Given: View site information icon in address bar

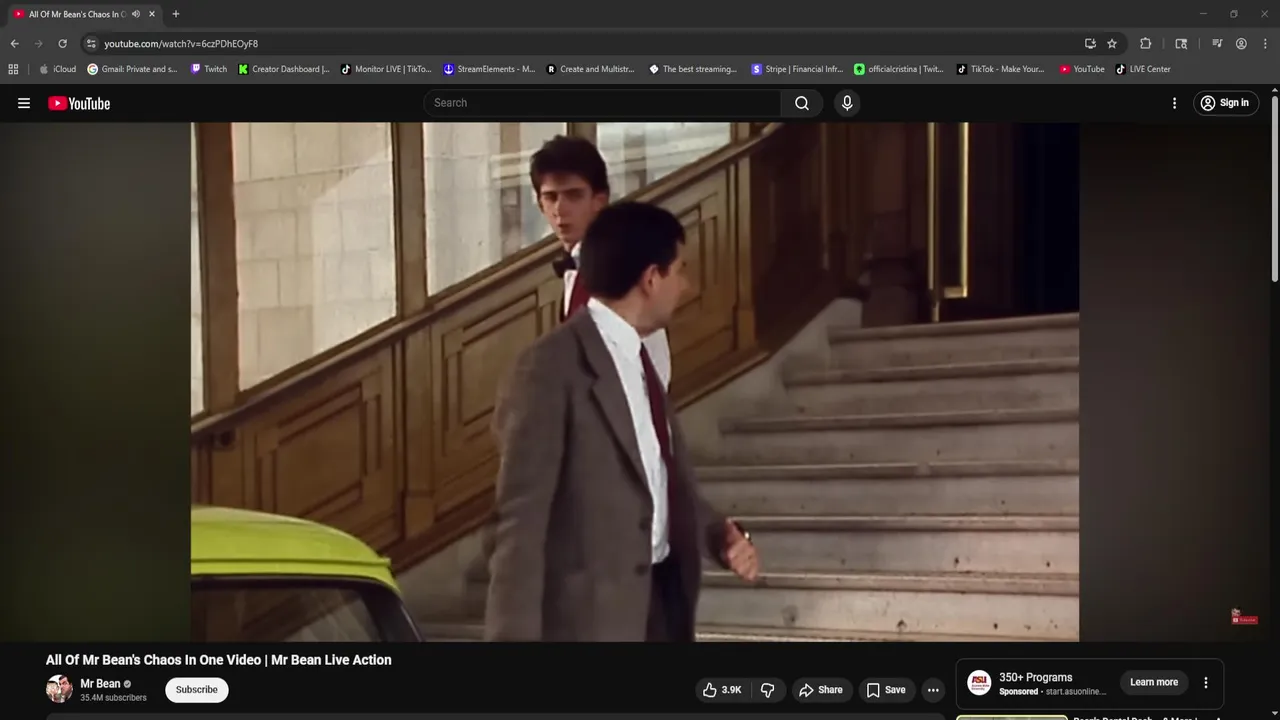Looking at the screenshot, I should click(x=91, y=44).
